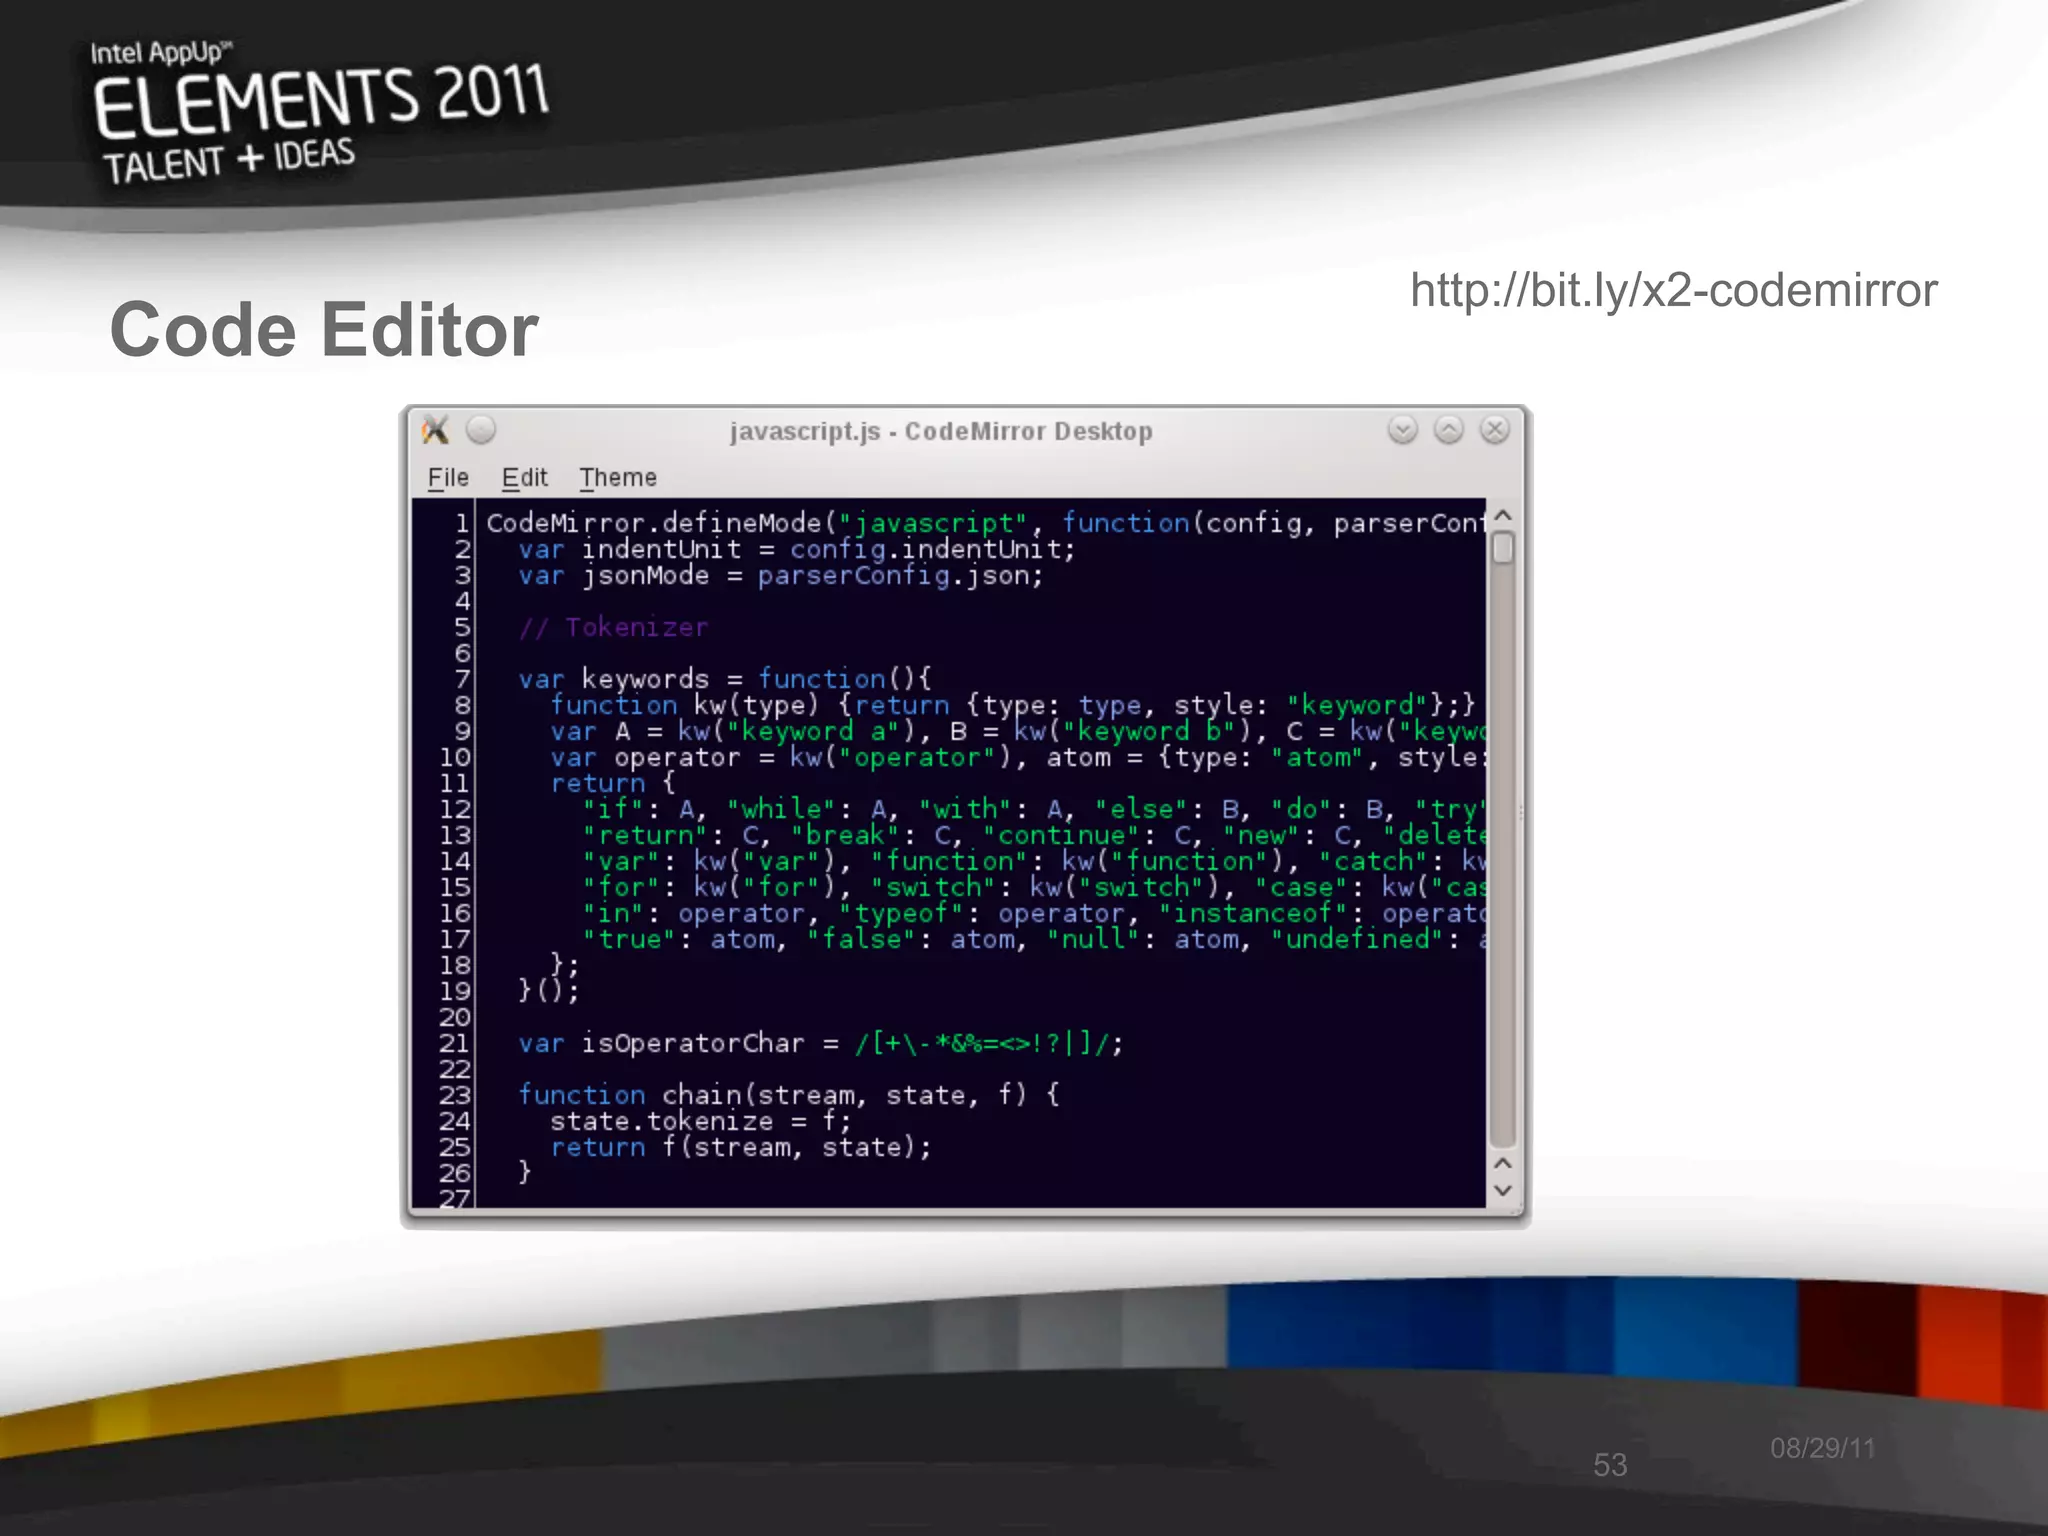Click line number 1 in gutter
The height and width of the screenshot is (1536, 2048).
pos(461,523)
